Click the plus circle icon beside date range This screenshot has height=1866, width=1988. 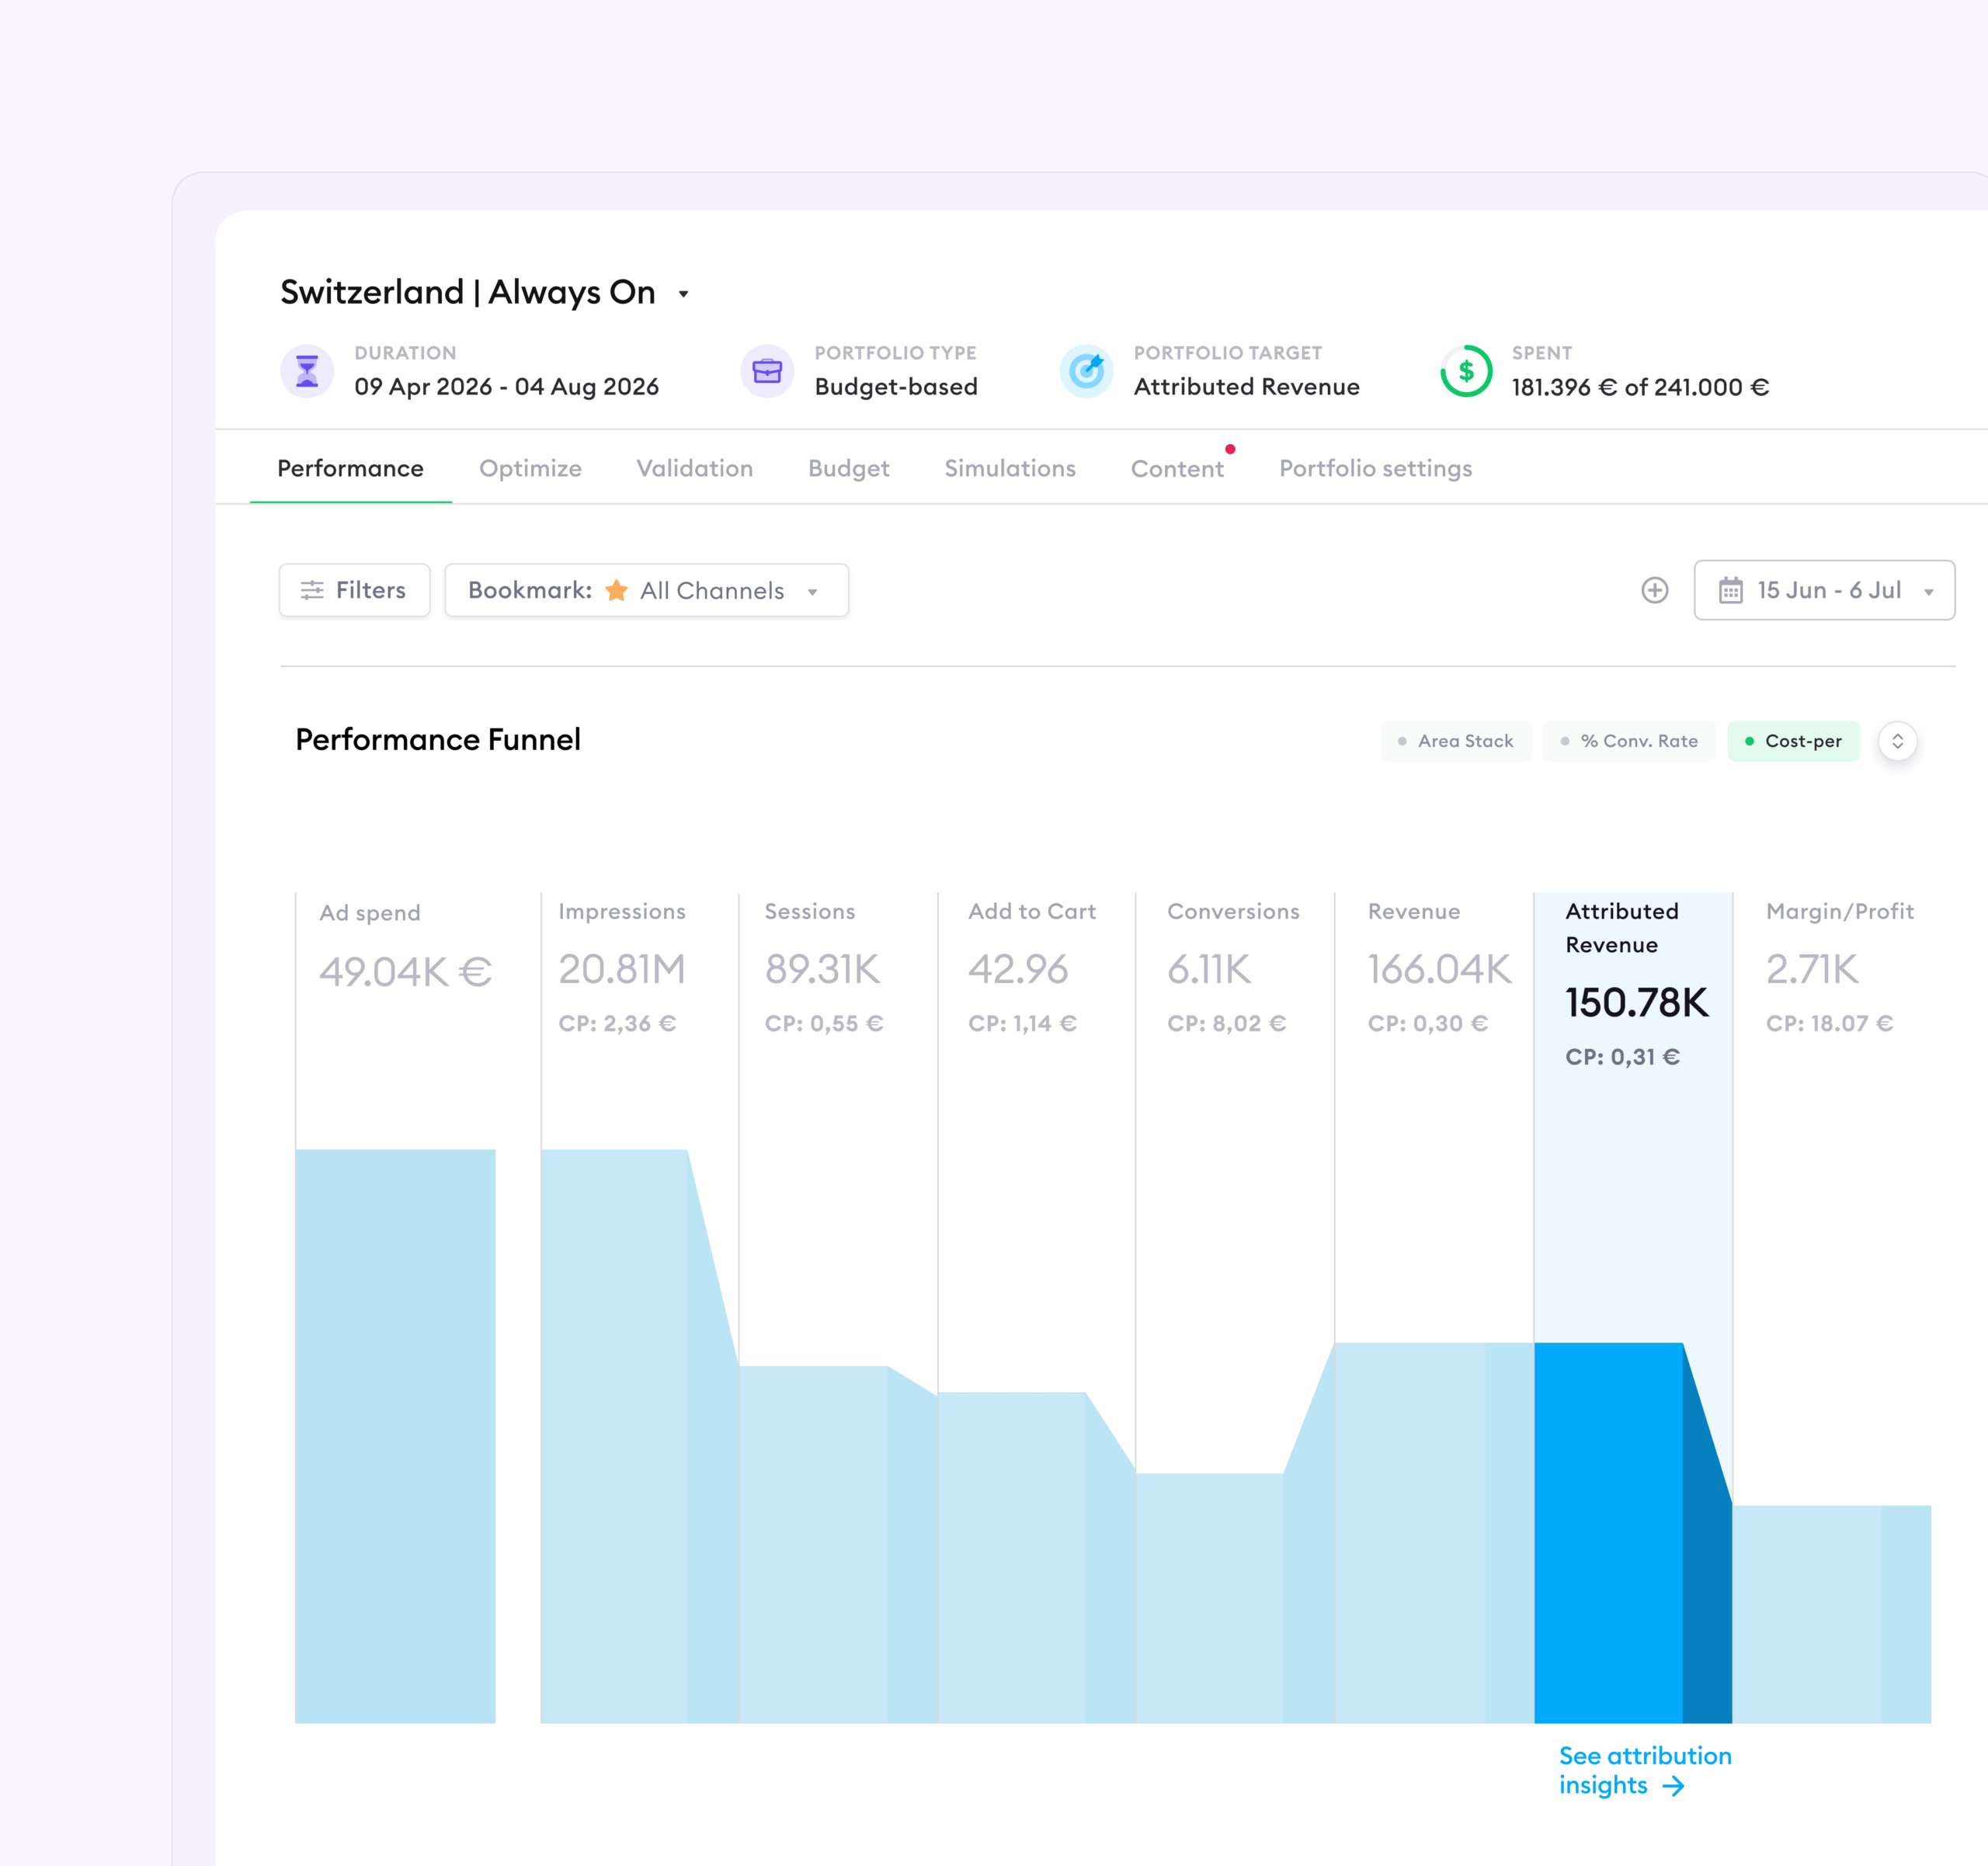[1655, 590]
